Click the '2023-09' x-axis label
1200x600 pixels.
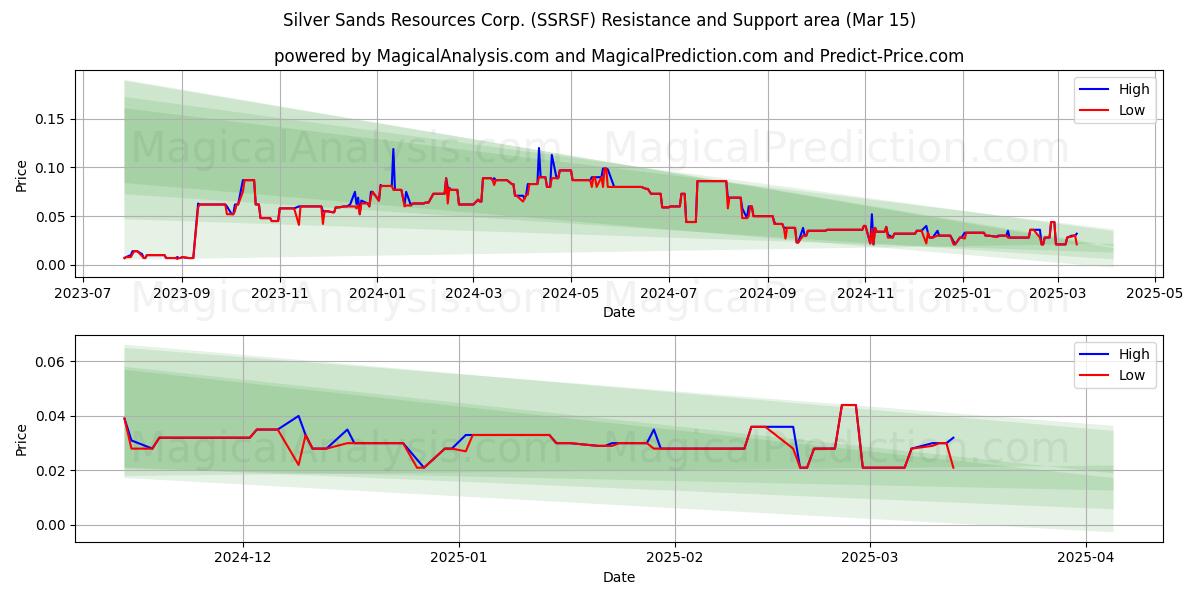pyautogui.click(x=181, y=295)
